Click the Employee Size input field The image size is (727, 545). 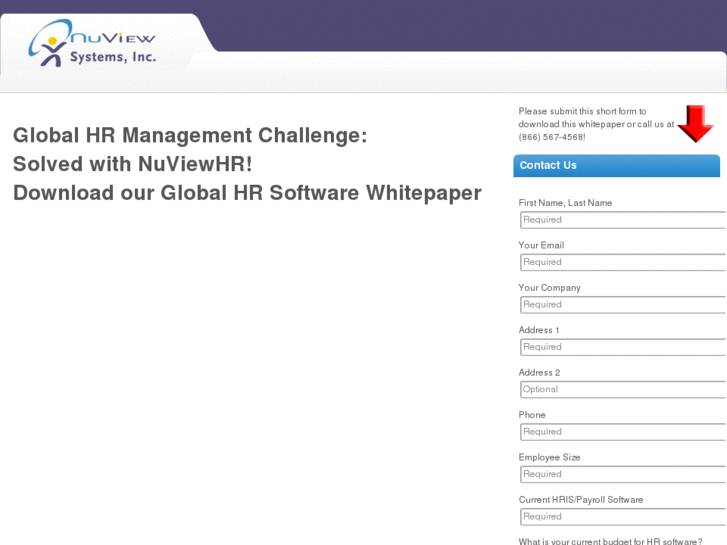click(x=623, y=474)
